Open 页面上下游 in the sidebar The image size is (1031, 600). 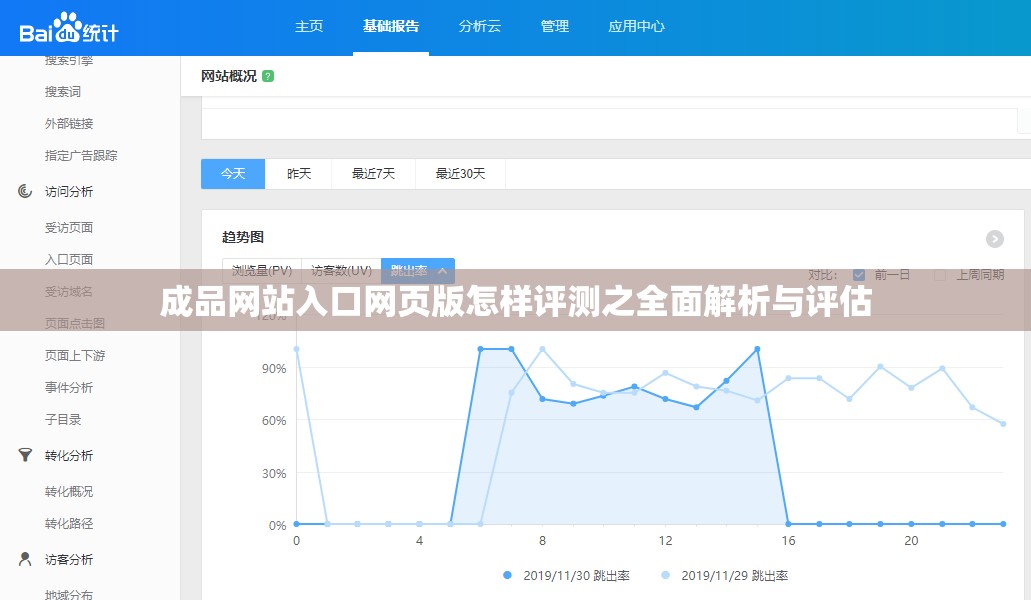75,356
